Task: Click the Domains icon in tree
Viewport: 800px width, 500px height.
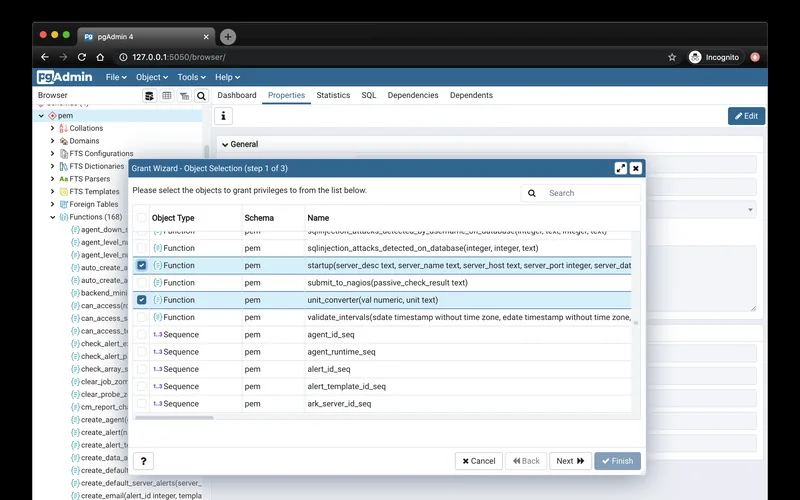Action: pos(63,141)
